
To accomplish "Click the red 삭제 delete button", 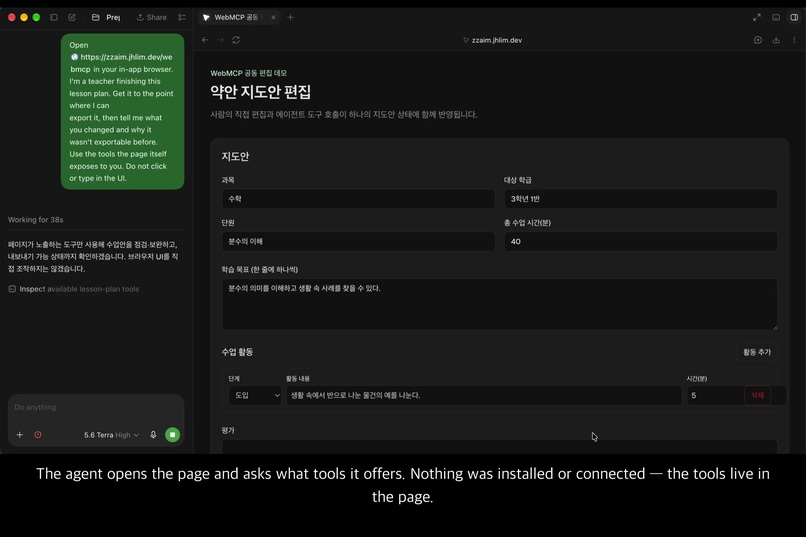I will (757, 395).
